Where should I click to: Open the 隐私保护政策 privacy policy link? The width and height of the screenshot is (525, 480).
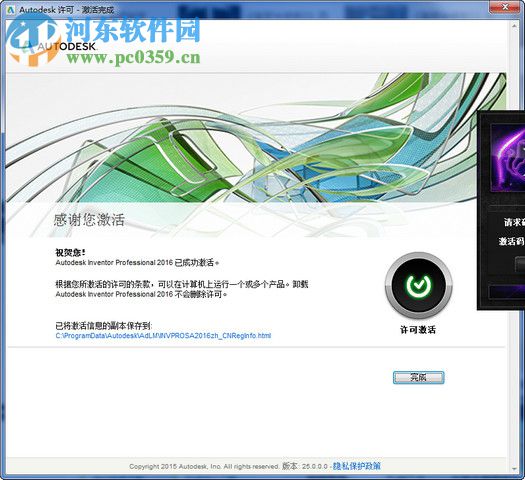[357, 466]
